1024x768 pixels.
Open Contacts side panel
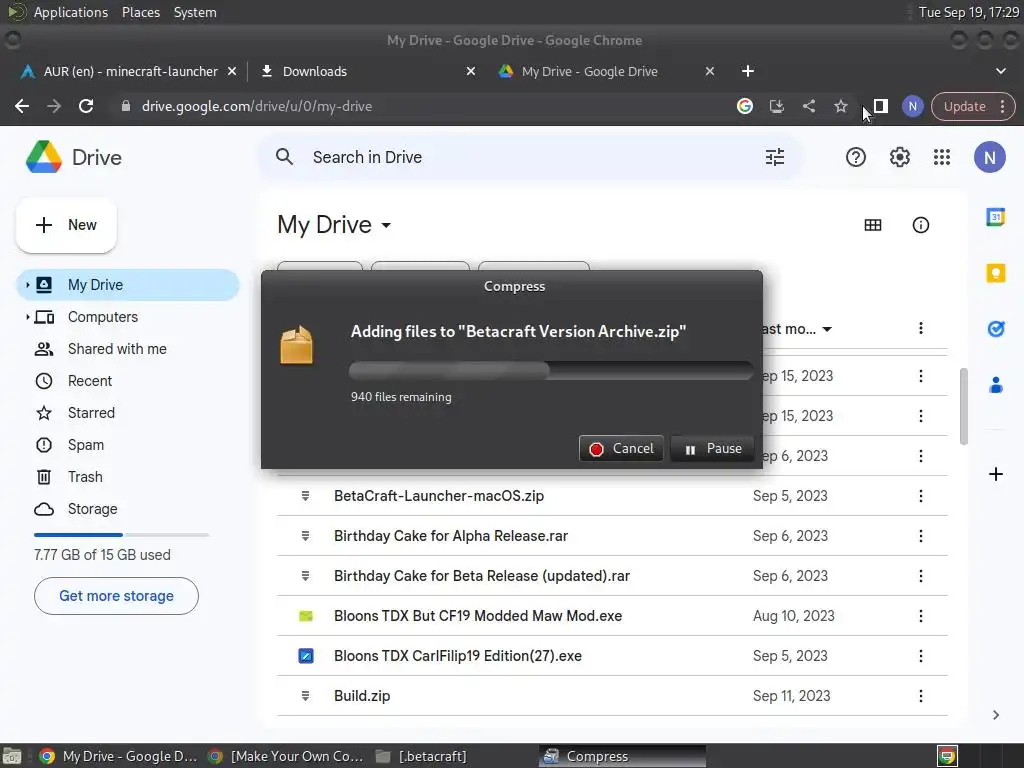995,385
